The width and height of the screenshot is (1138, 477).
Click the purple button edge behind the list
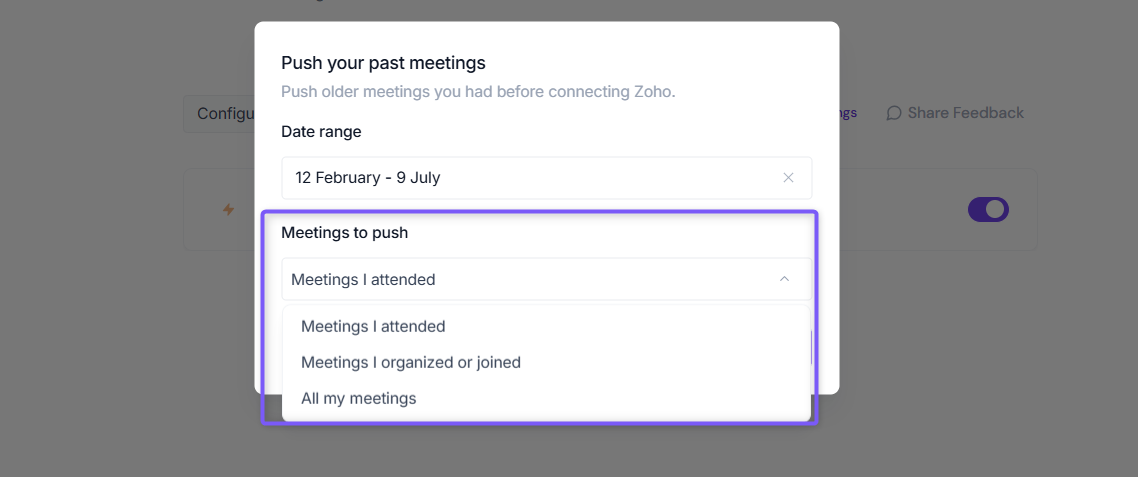coord(811,348)
